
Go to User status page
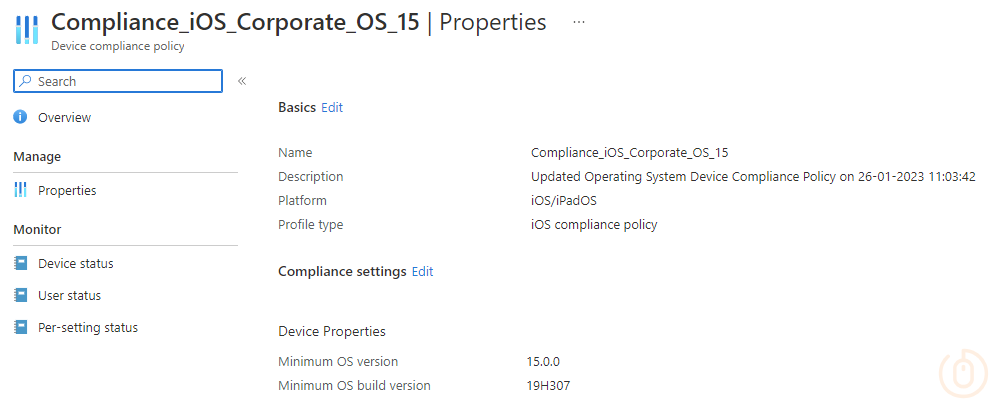pos(69,295)
